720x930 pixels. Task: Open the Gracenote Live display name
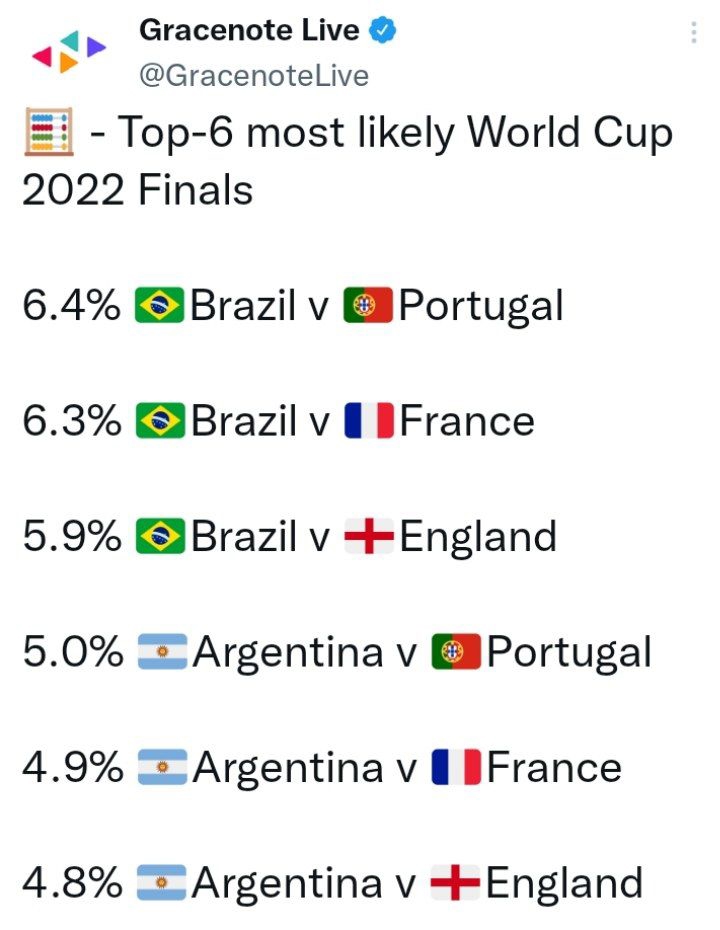249,30
